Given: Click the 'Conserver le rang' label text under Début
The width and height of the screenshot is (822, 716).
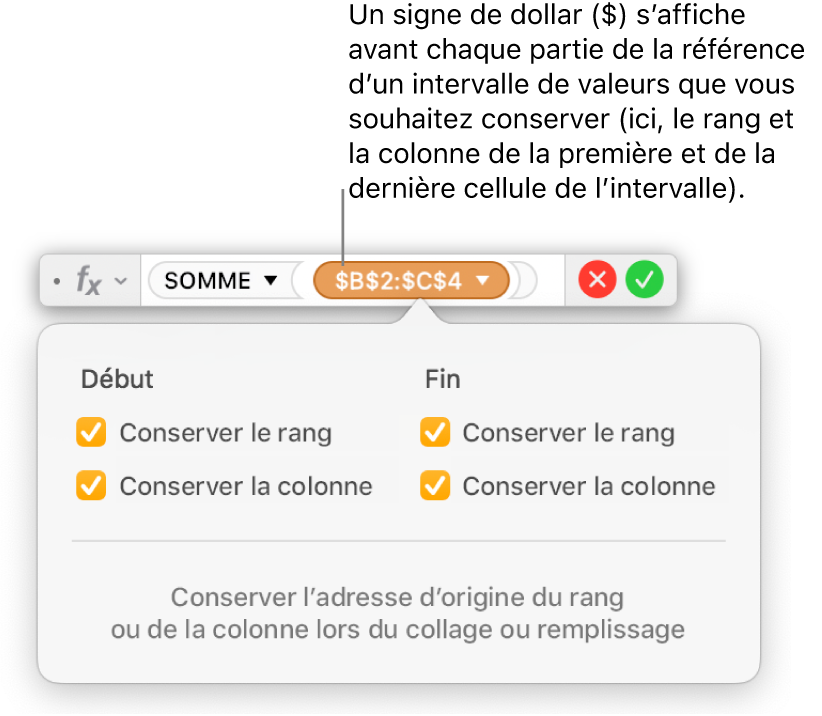Looking at the screenshot, I should coord(225,433).
